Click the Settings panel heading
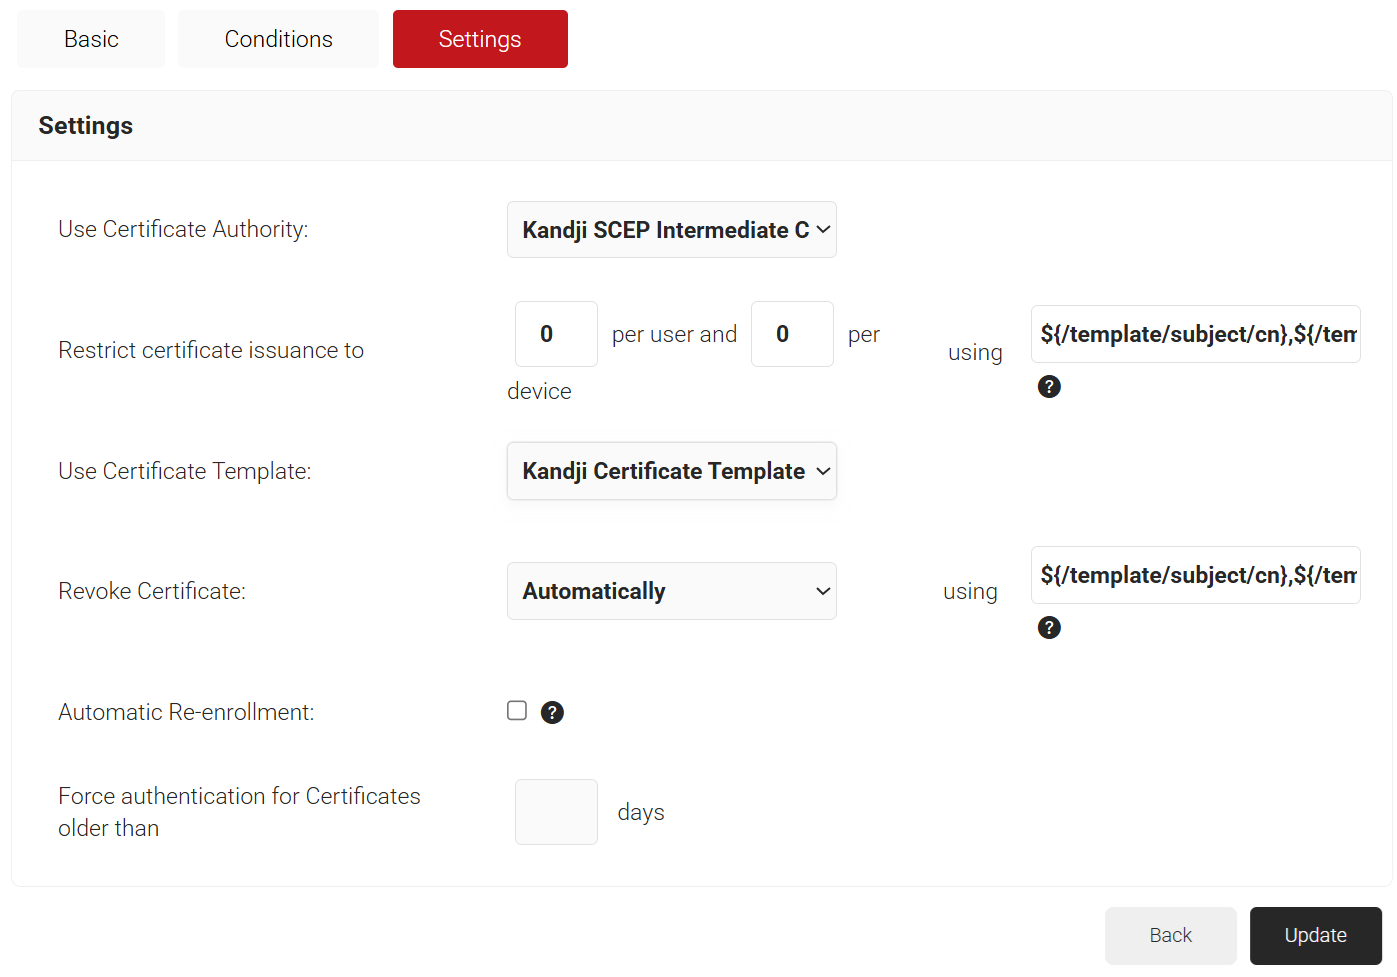Image resolution: width=1397 pixels, height=977 pixels. pos(86,126)
